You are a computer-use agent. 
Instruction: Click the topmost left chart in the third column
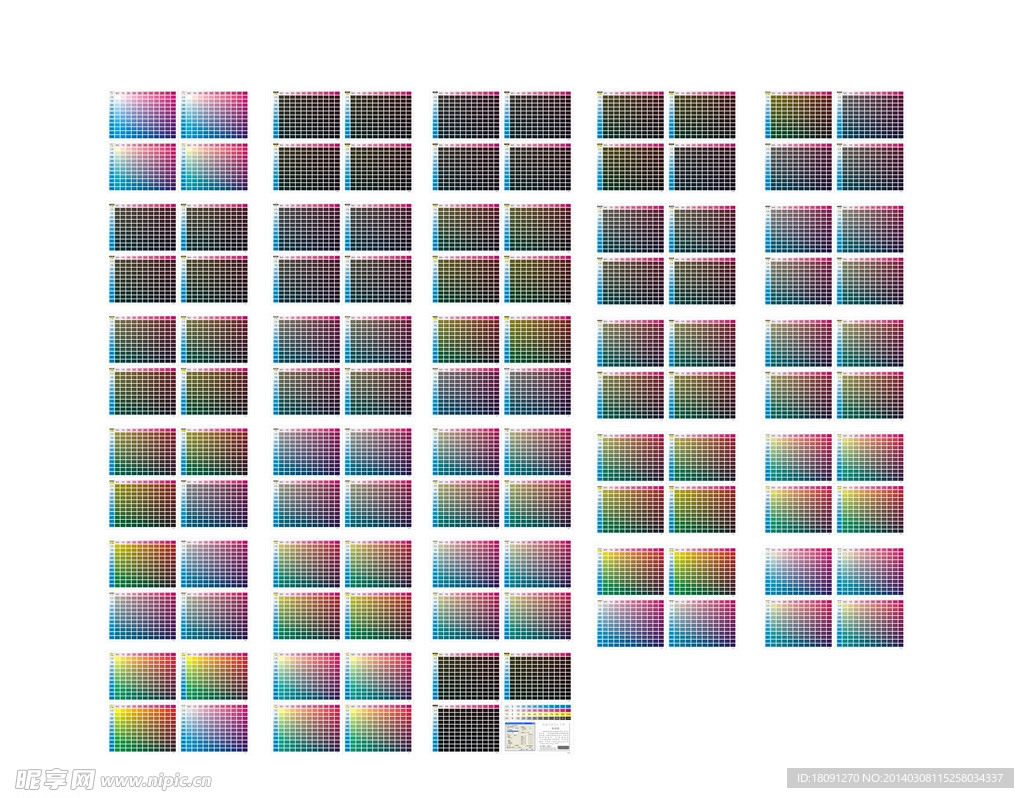466,114
